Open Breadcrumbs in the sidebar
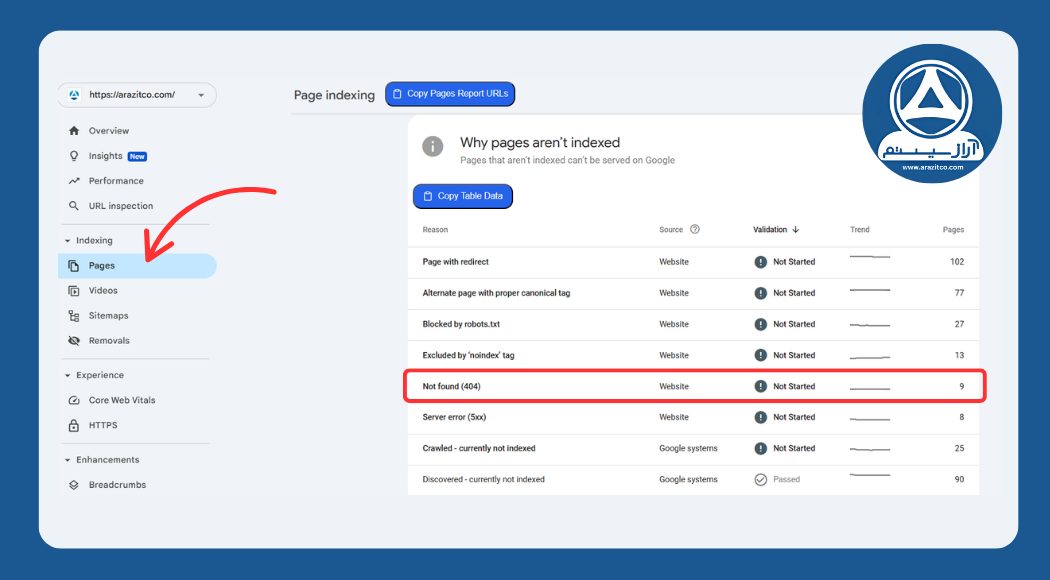Image resolution: width=1050 pixels, height=580 pixels. (117, 485)
